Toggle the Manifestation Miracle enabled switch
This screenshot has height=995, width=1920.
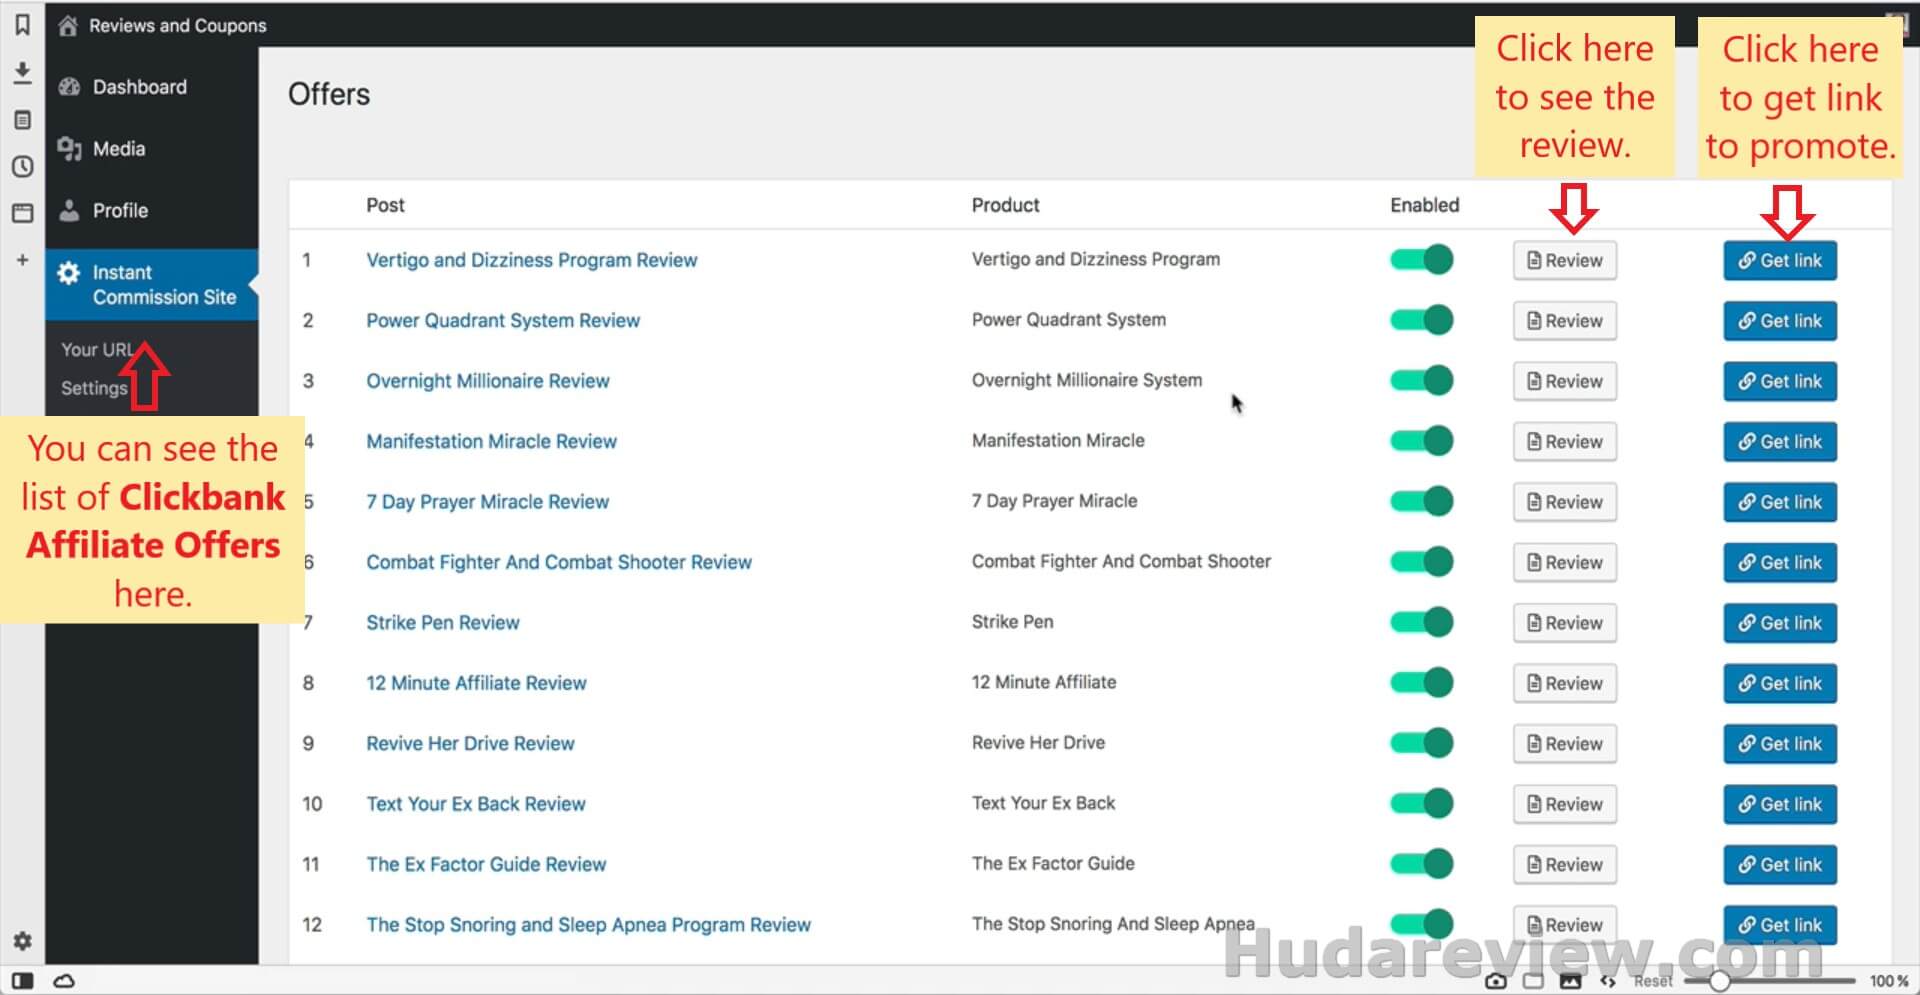[1421, 441]
